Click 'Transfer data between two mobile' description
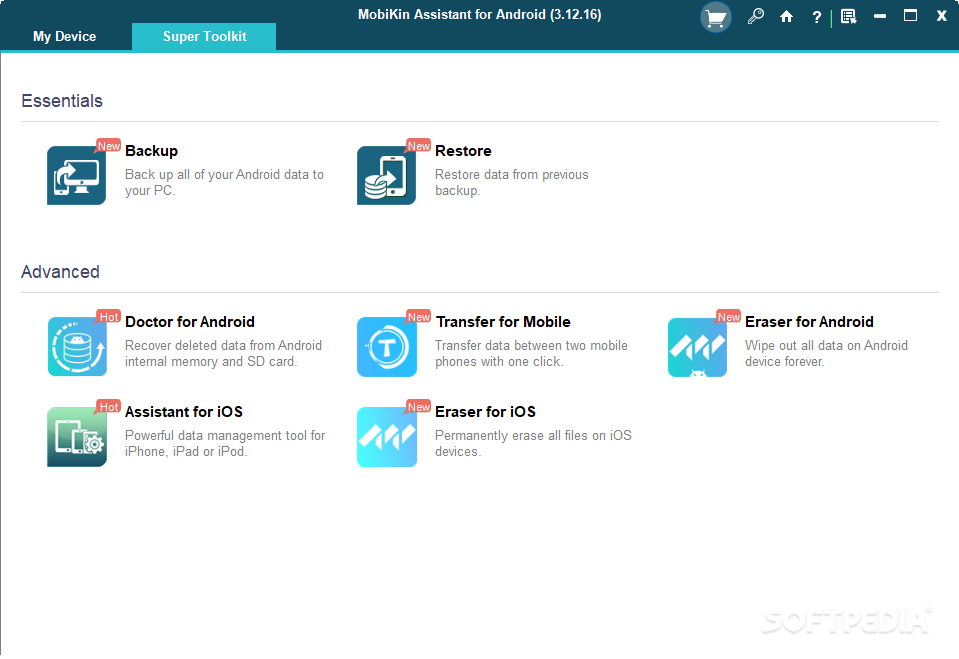This screenshot has width=959, height=659. pyautogui.click(x=531, y=354)
